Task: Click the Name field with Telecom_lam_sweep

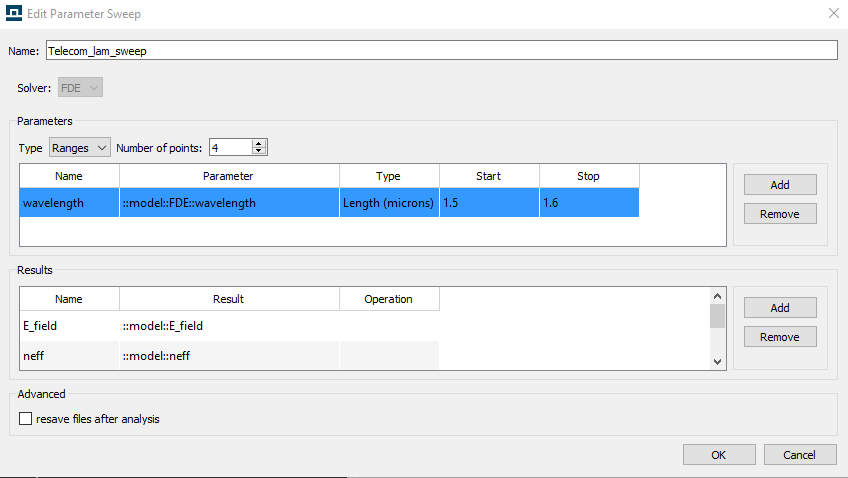Action: (441, 50)
